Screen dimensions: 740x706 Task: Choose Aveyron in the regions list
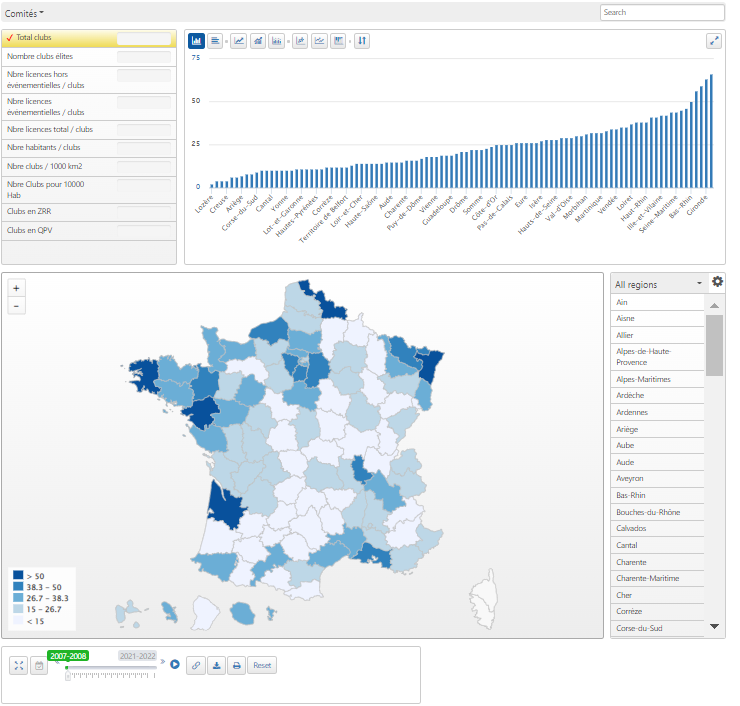(657, 479)
